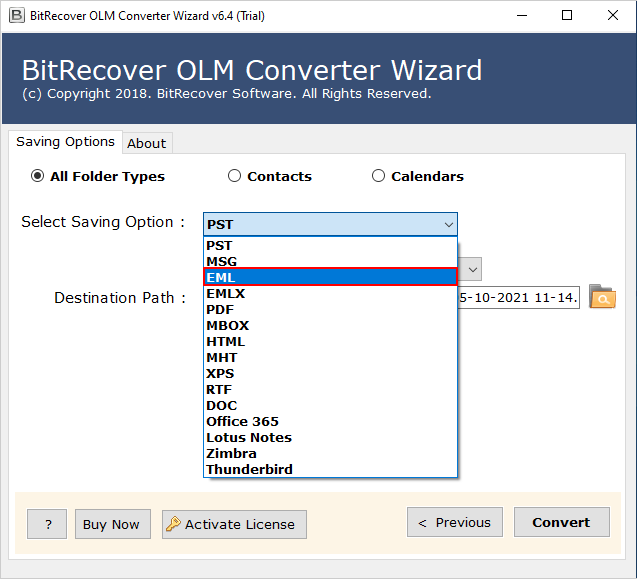This screenshot has height=579, width=637.
Task: Choose RTF from the saving option list
Action: pyautogui.click(x=330, y=389)
